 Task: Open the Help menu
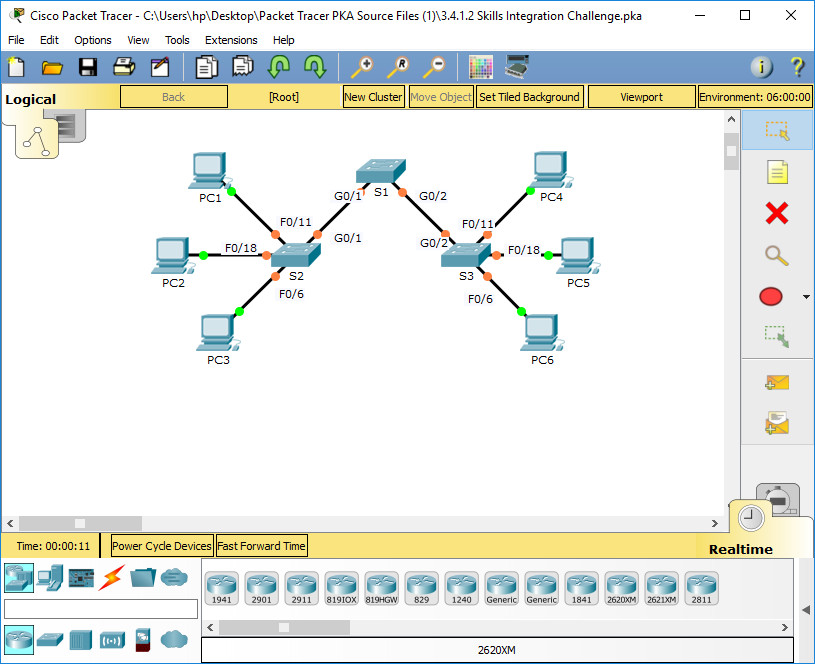(283, 40)
